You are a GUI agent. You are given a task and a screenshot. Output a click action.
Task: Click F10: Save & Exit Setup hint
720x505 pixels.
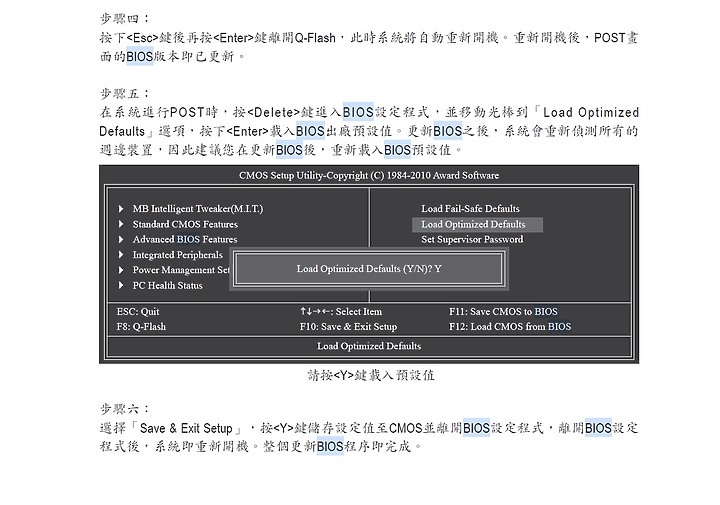click(x=349, y=326)
